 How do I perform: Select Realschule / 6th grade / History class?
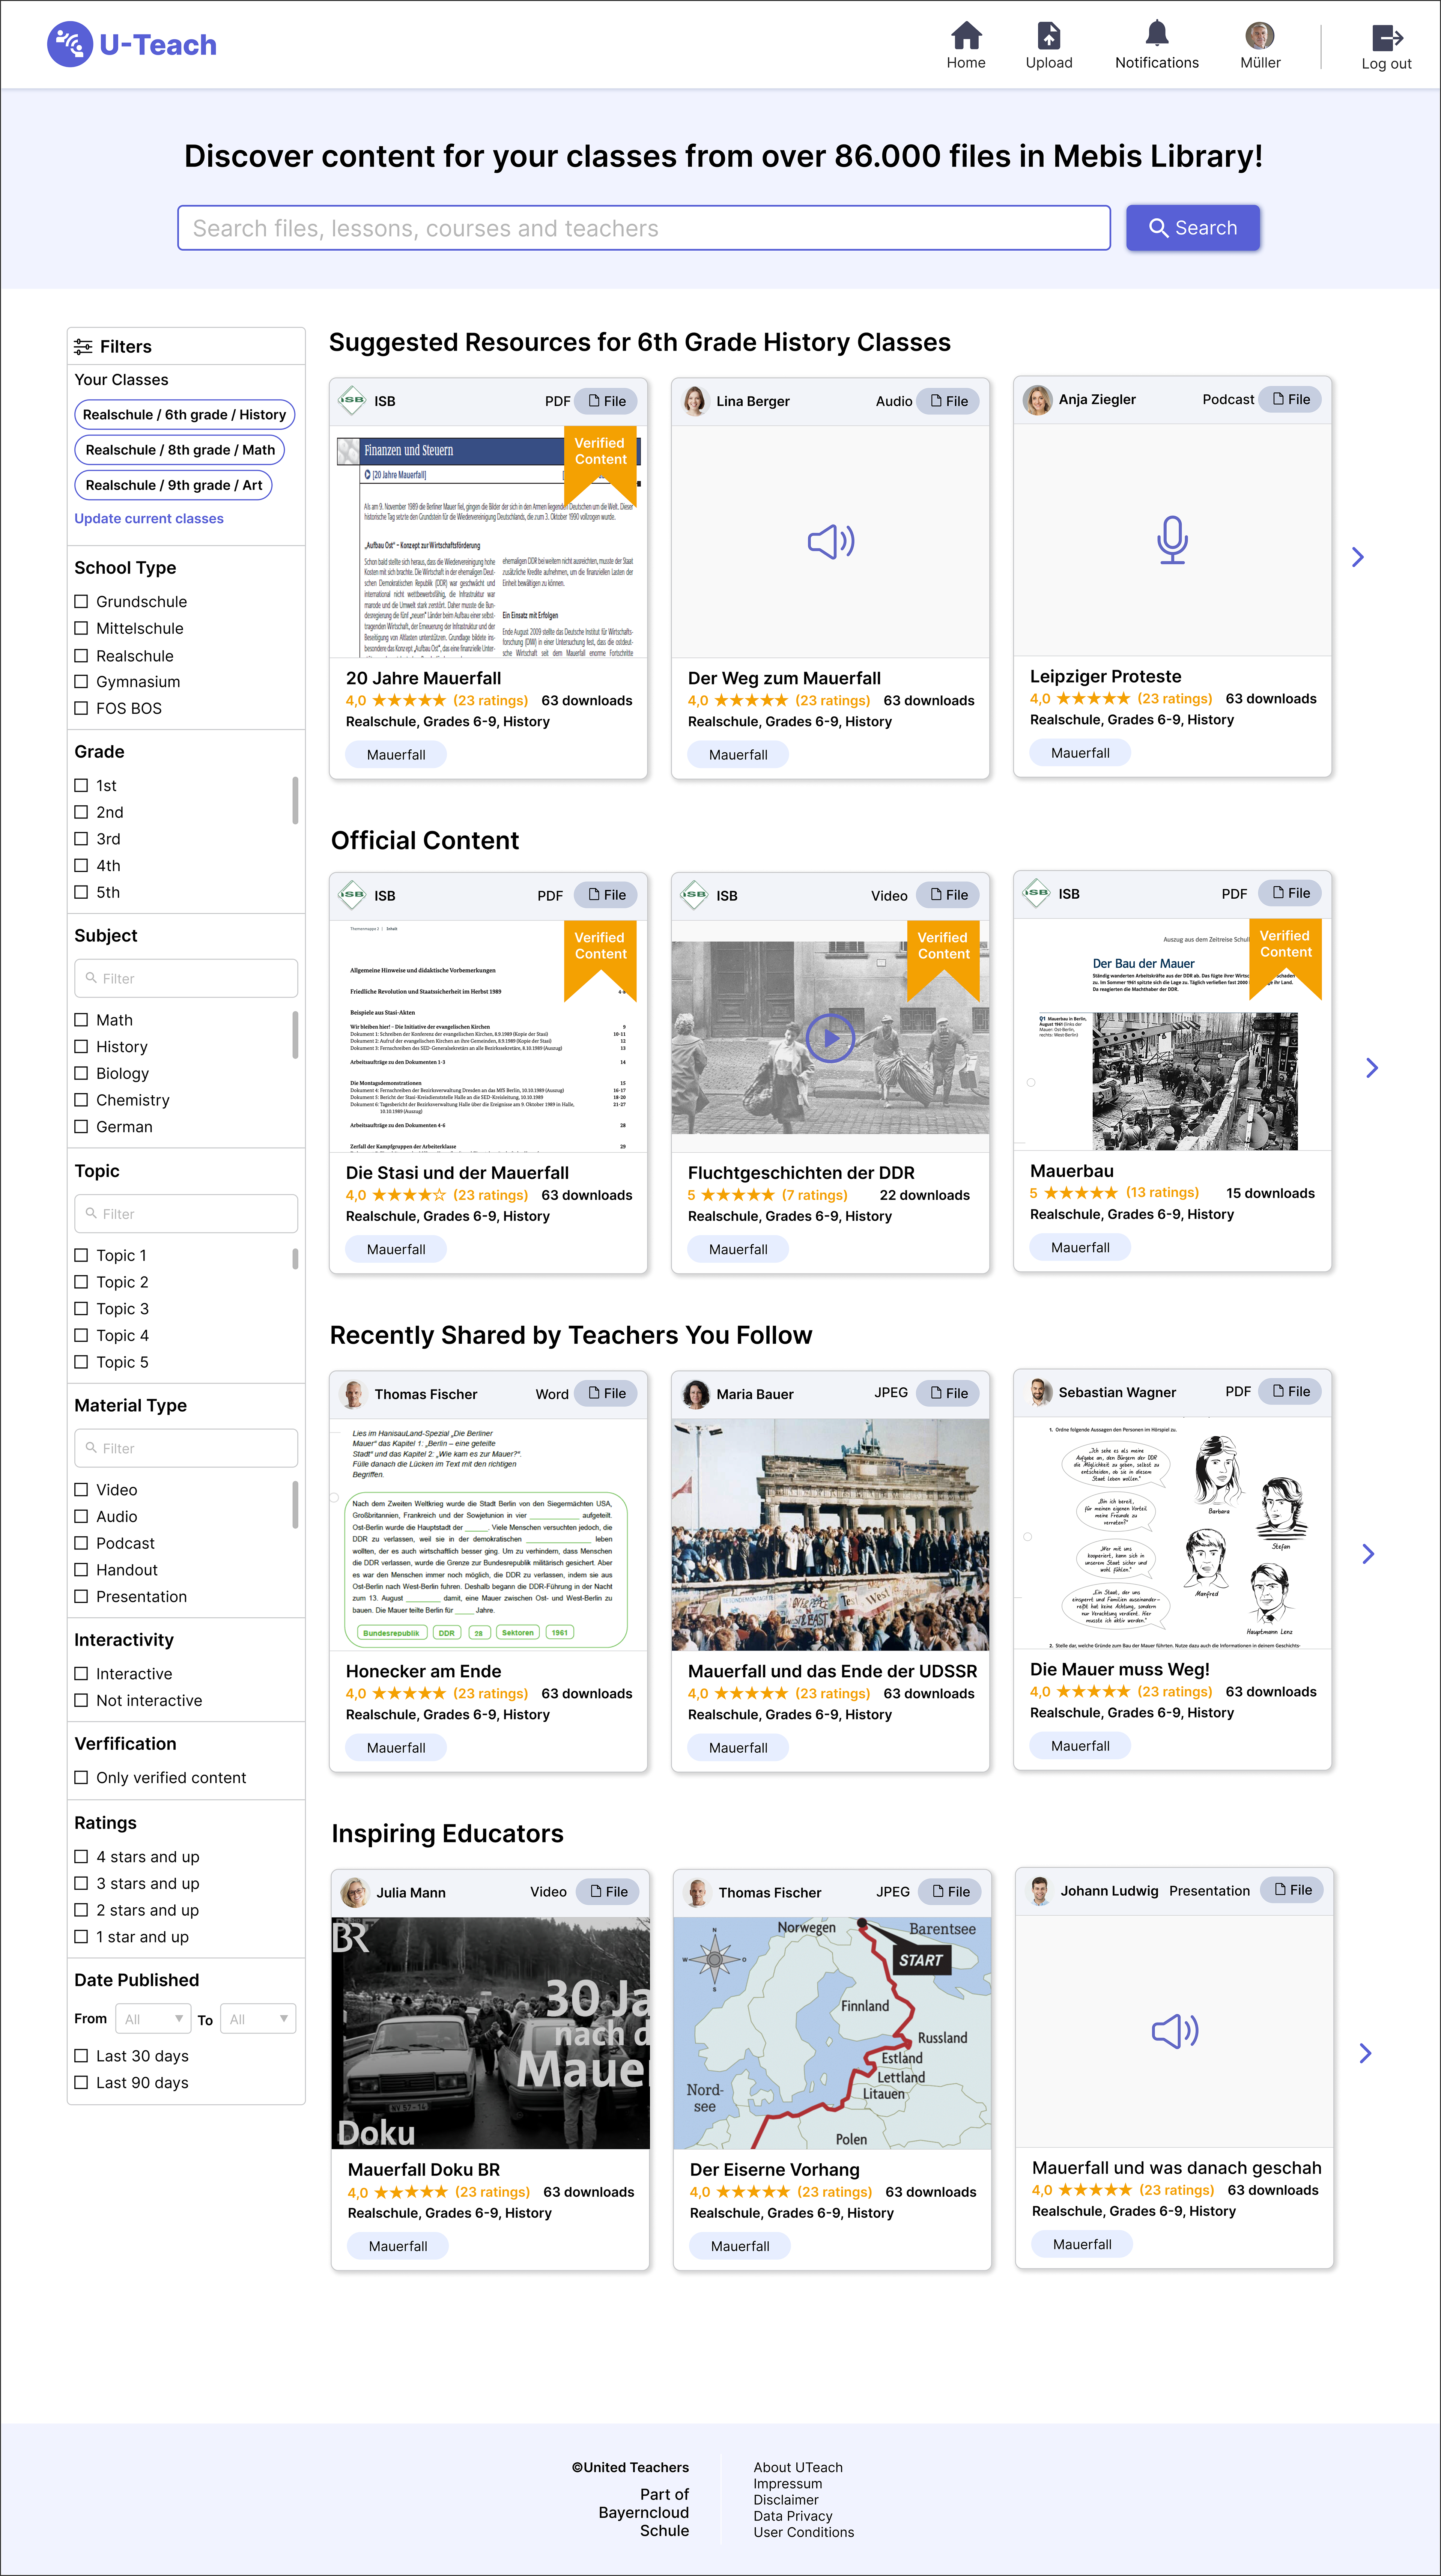[185, 415]
